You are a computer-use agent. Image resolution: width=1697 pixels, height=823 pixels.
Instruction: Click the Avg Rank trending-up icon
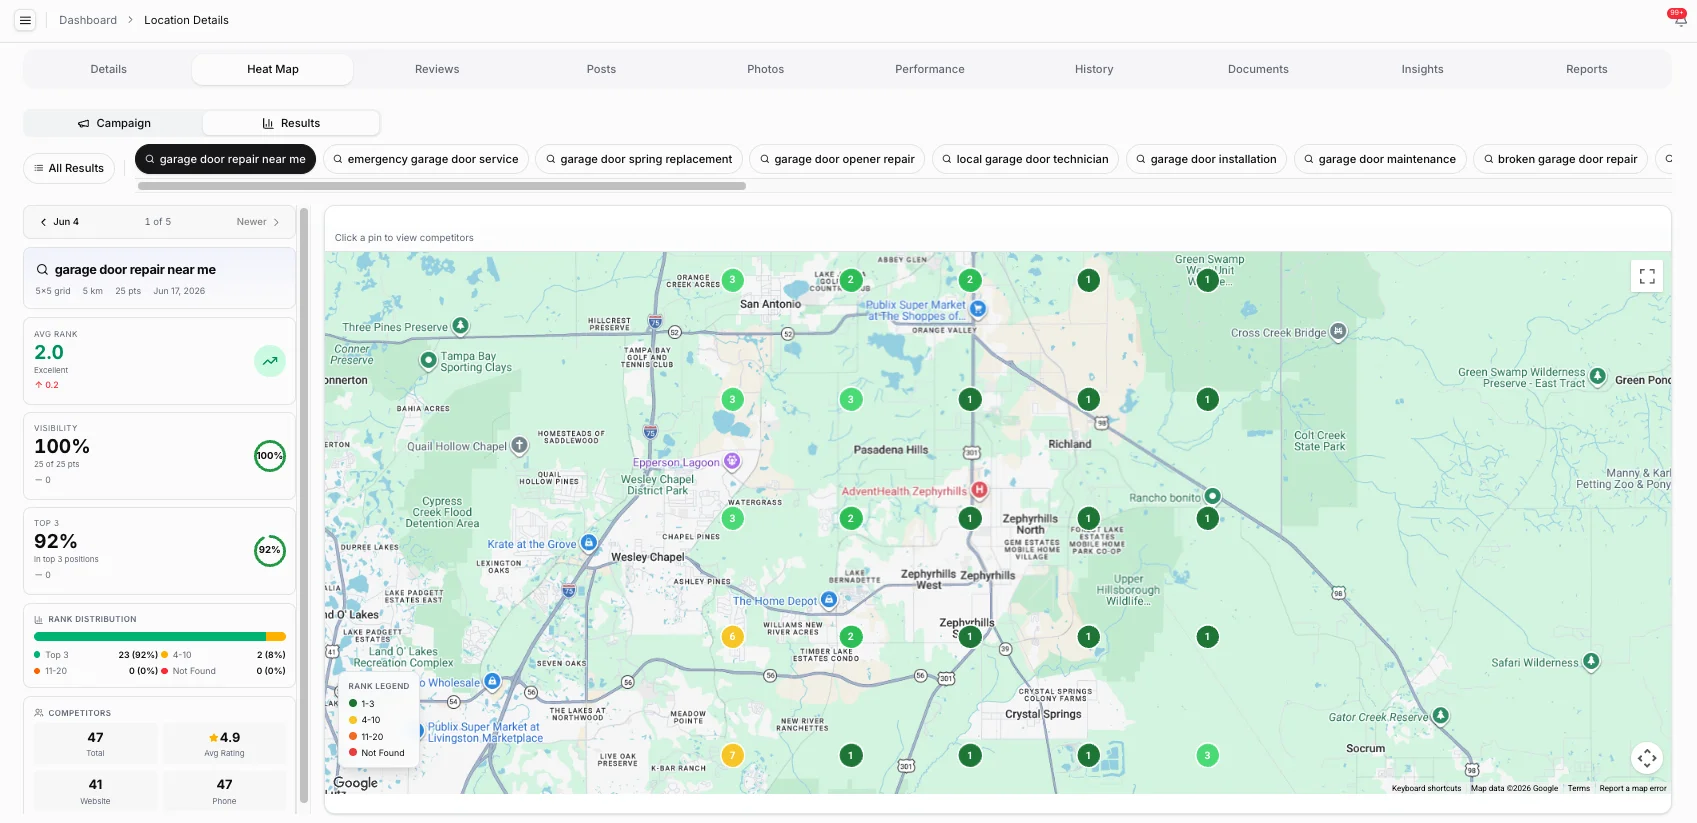tap(270, 361)
